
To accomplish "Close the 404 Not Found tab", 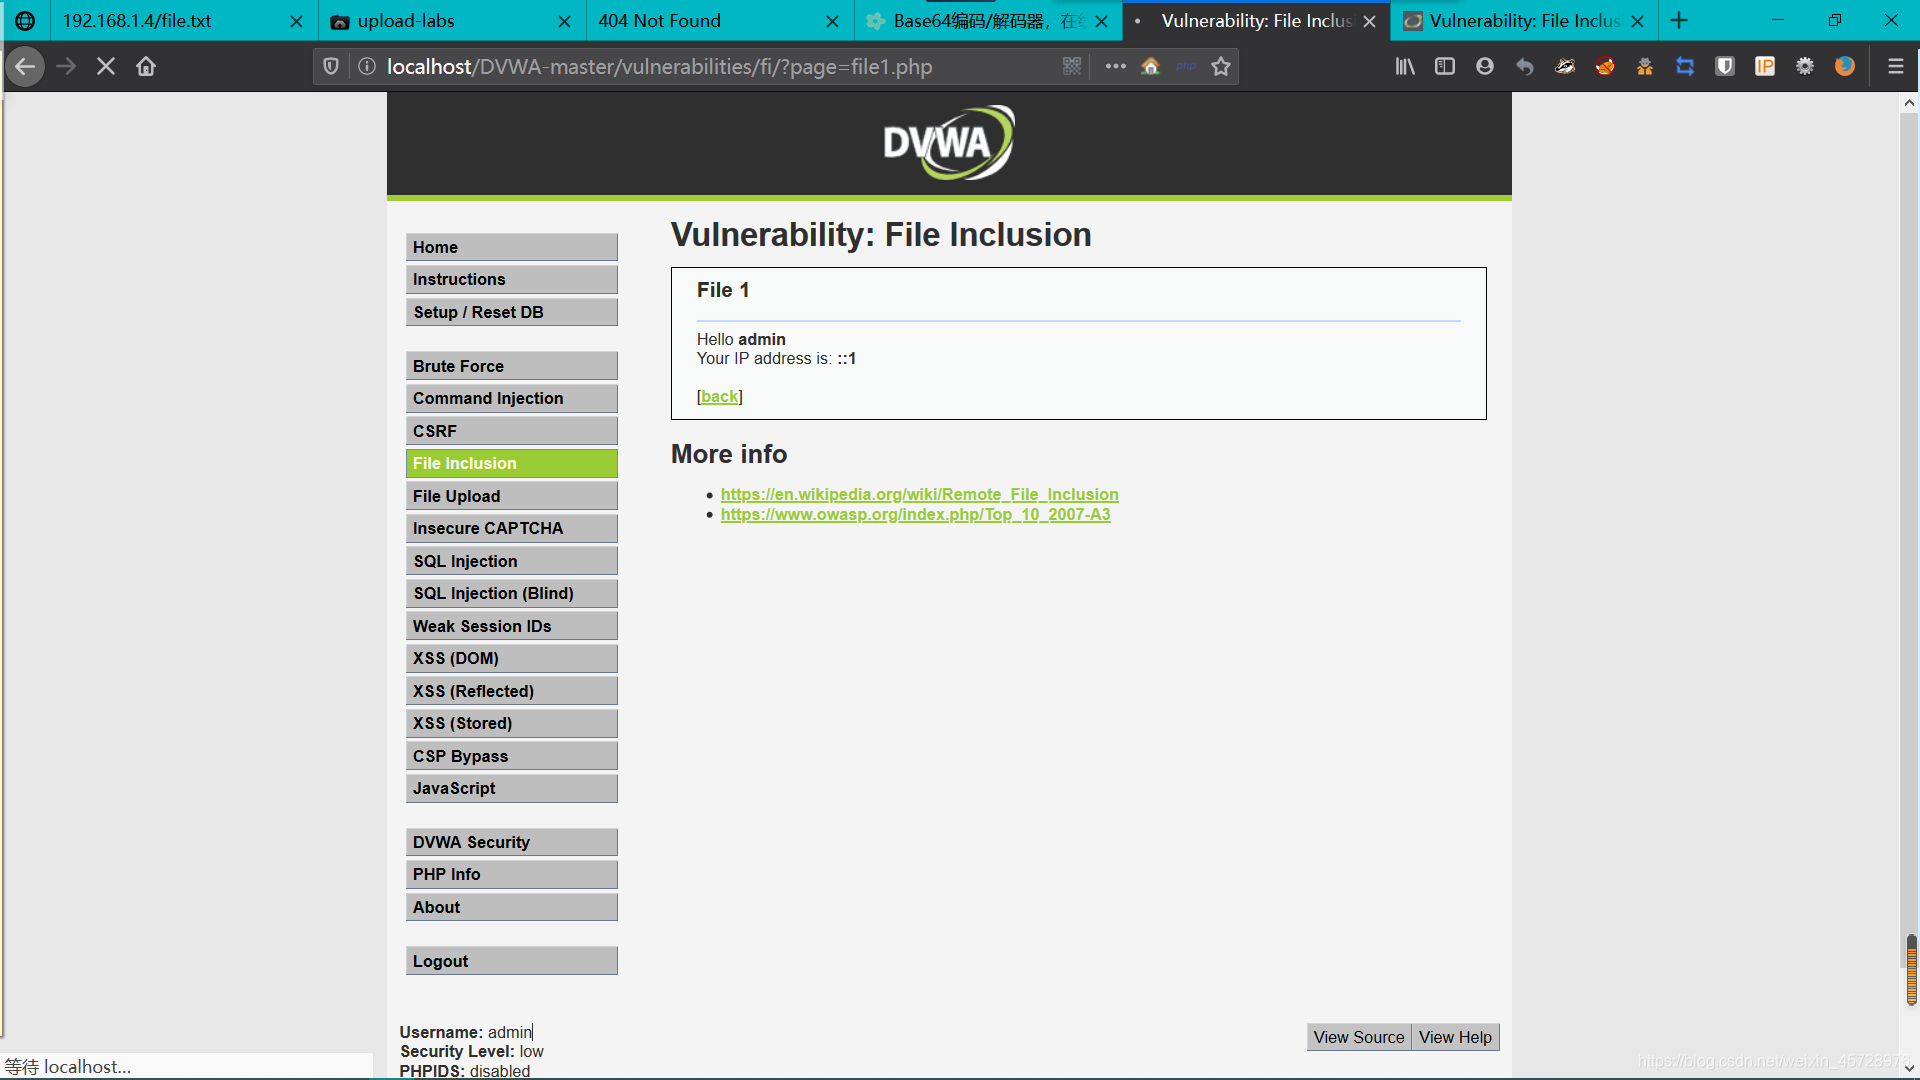I will [832, 21].
